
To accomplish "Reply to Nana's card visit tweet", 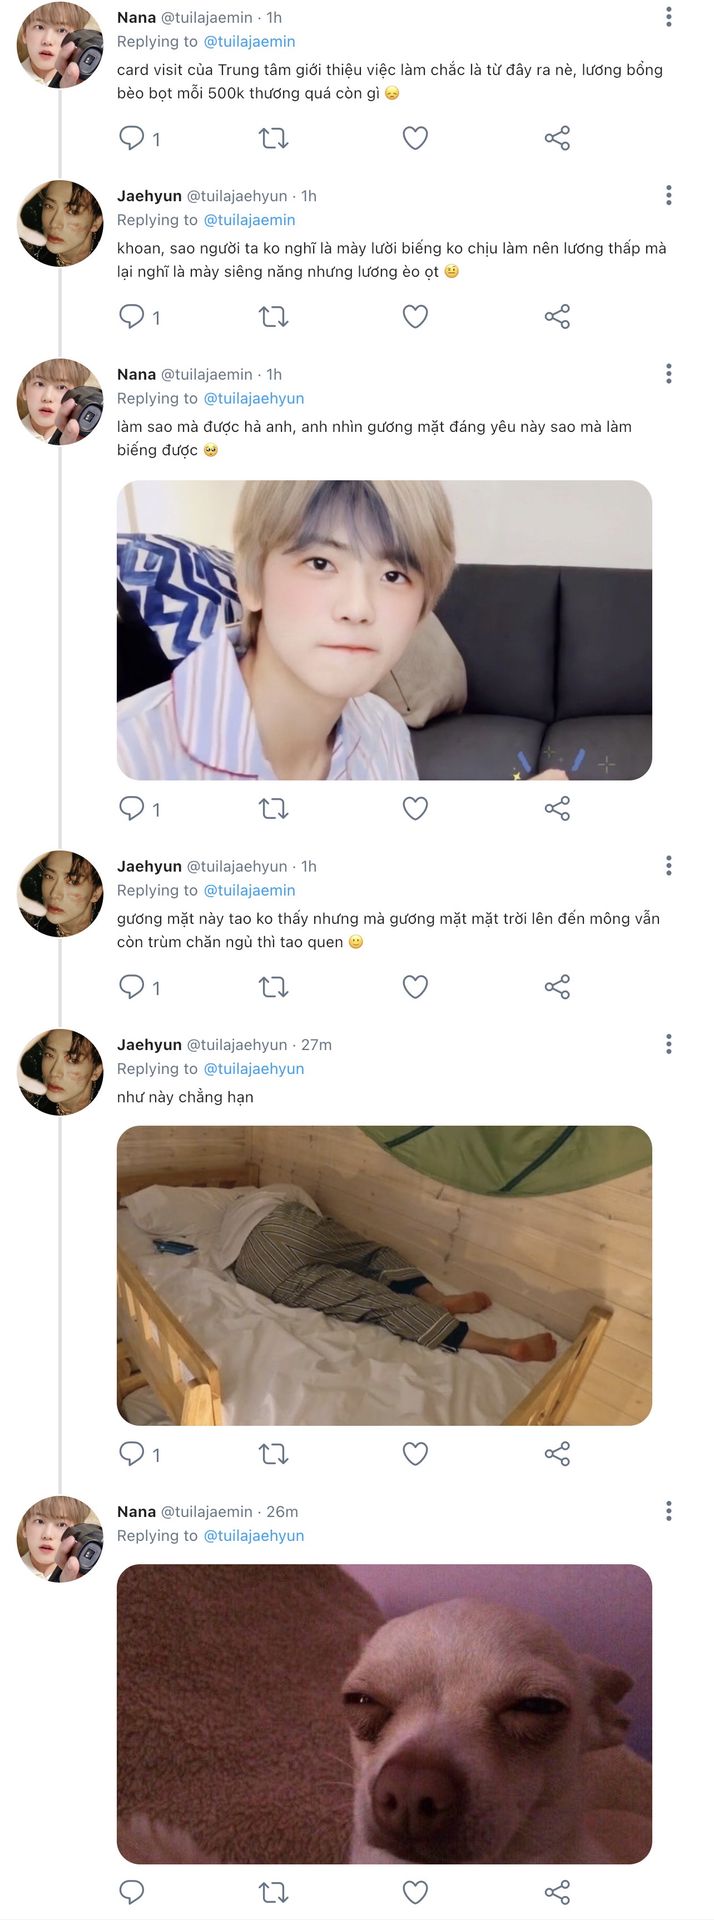I will [x=132, y=138].
